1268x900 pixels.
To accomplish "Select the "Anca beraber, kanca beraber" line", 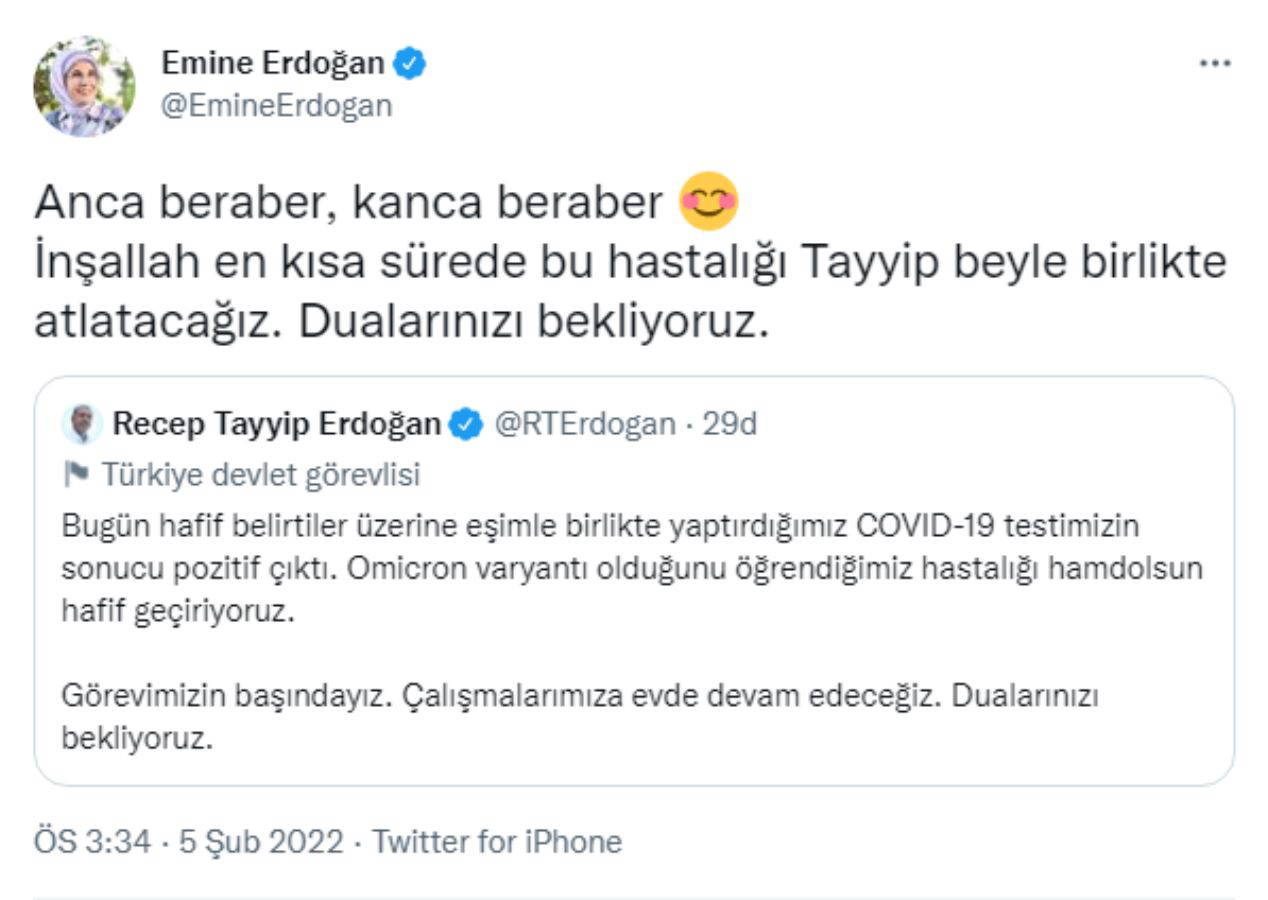I will 348,203.
